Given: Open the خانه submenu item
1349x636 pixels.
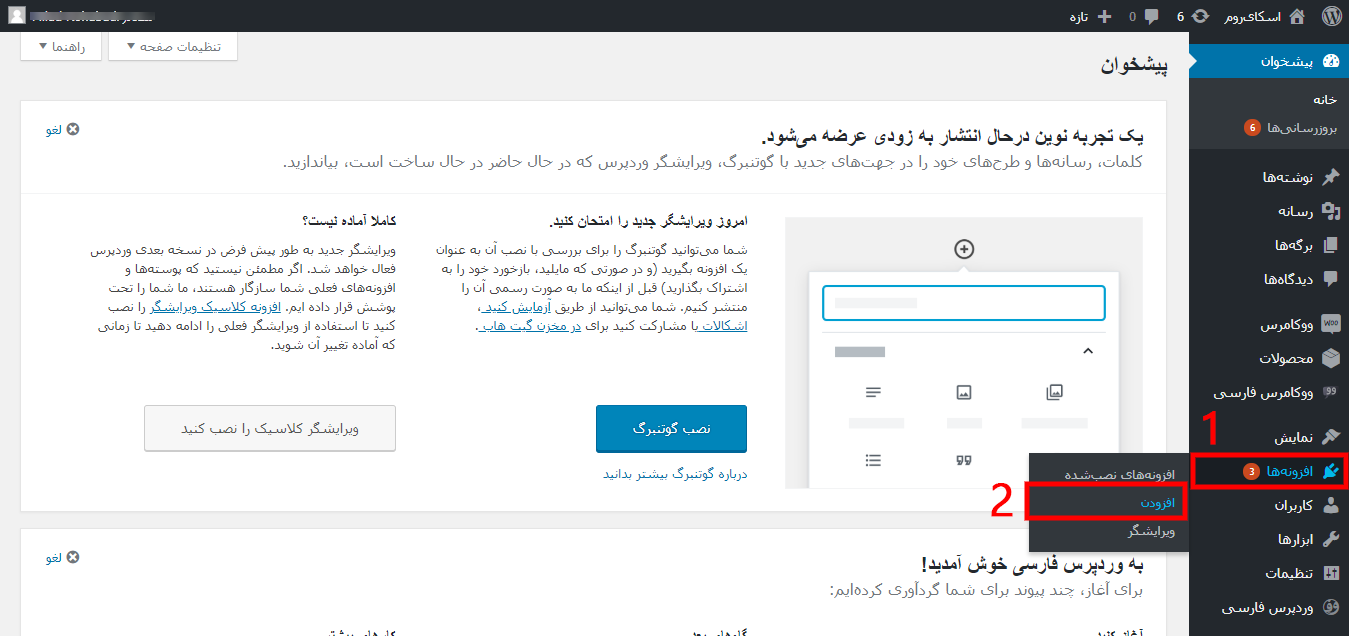Looking at the screenshot, I should (x=1325, y=100).
